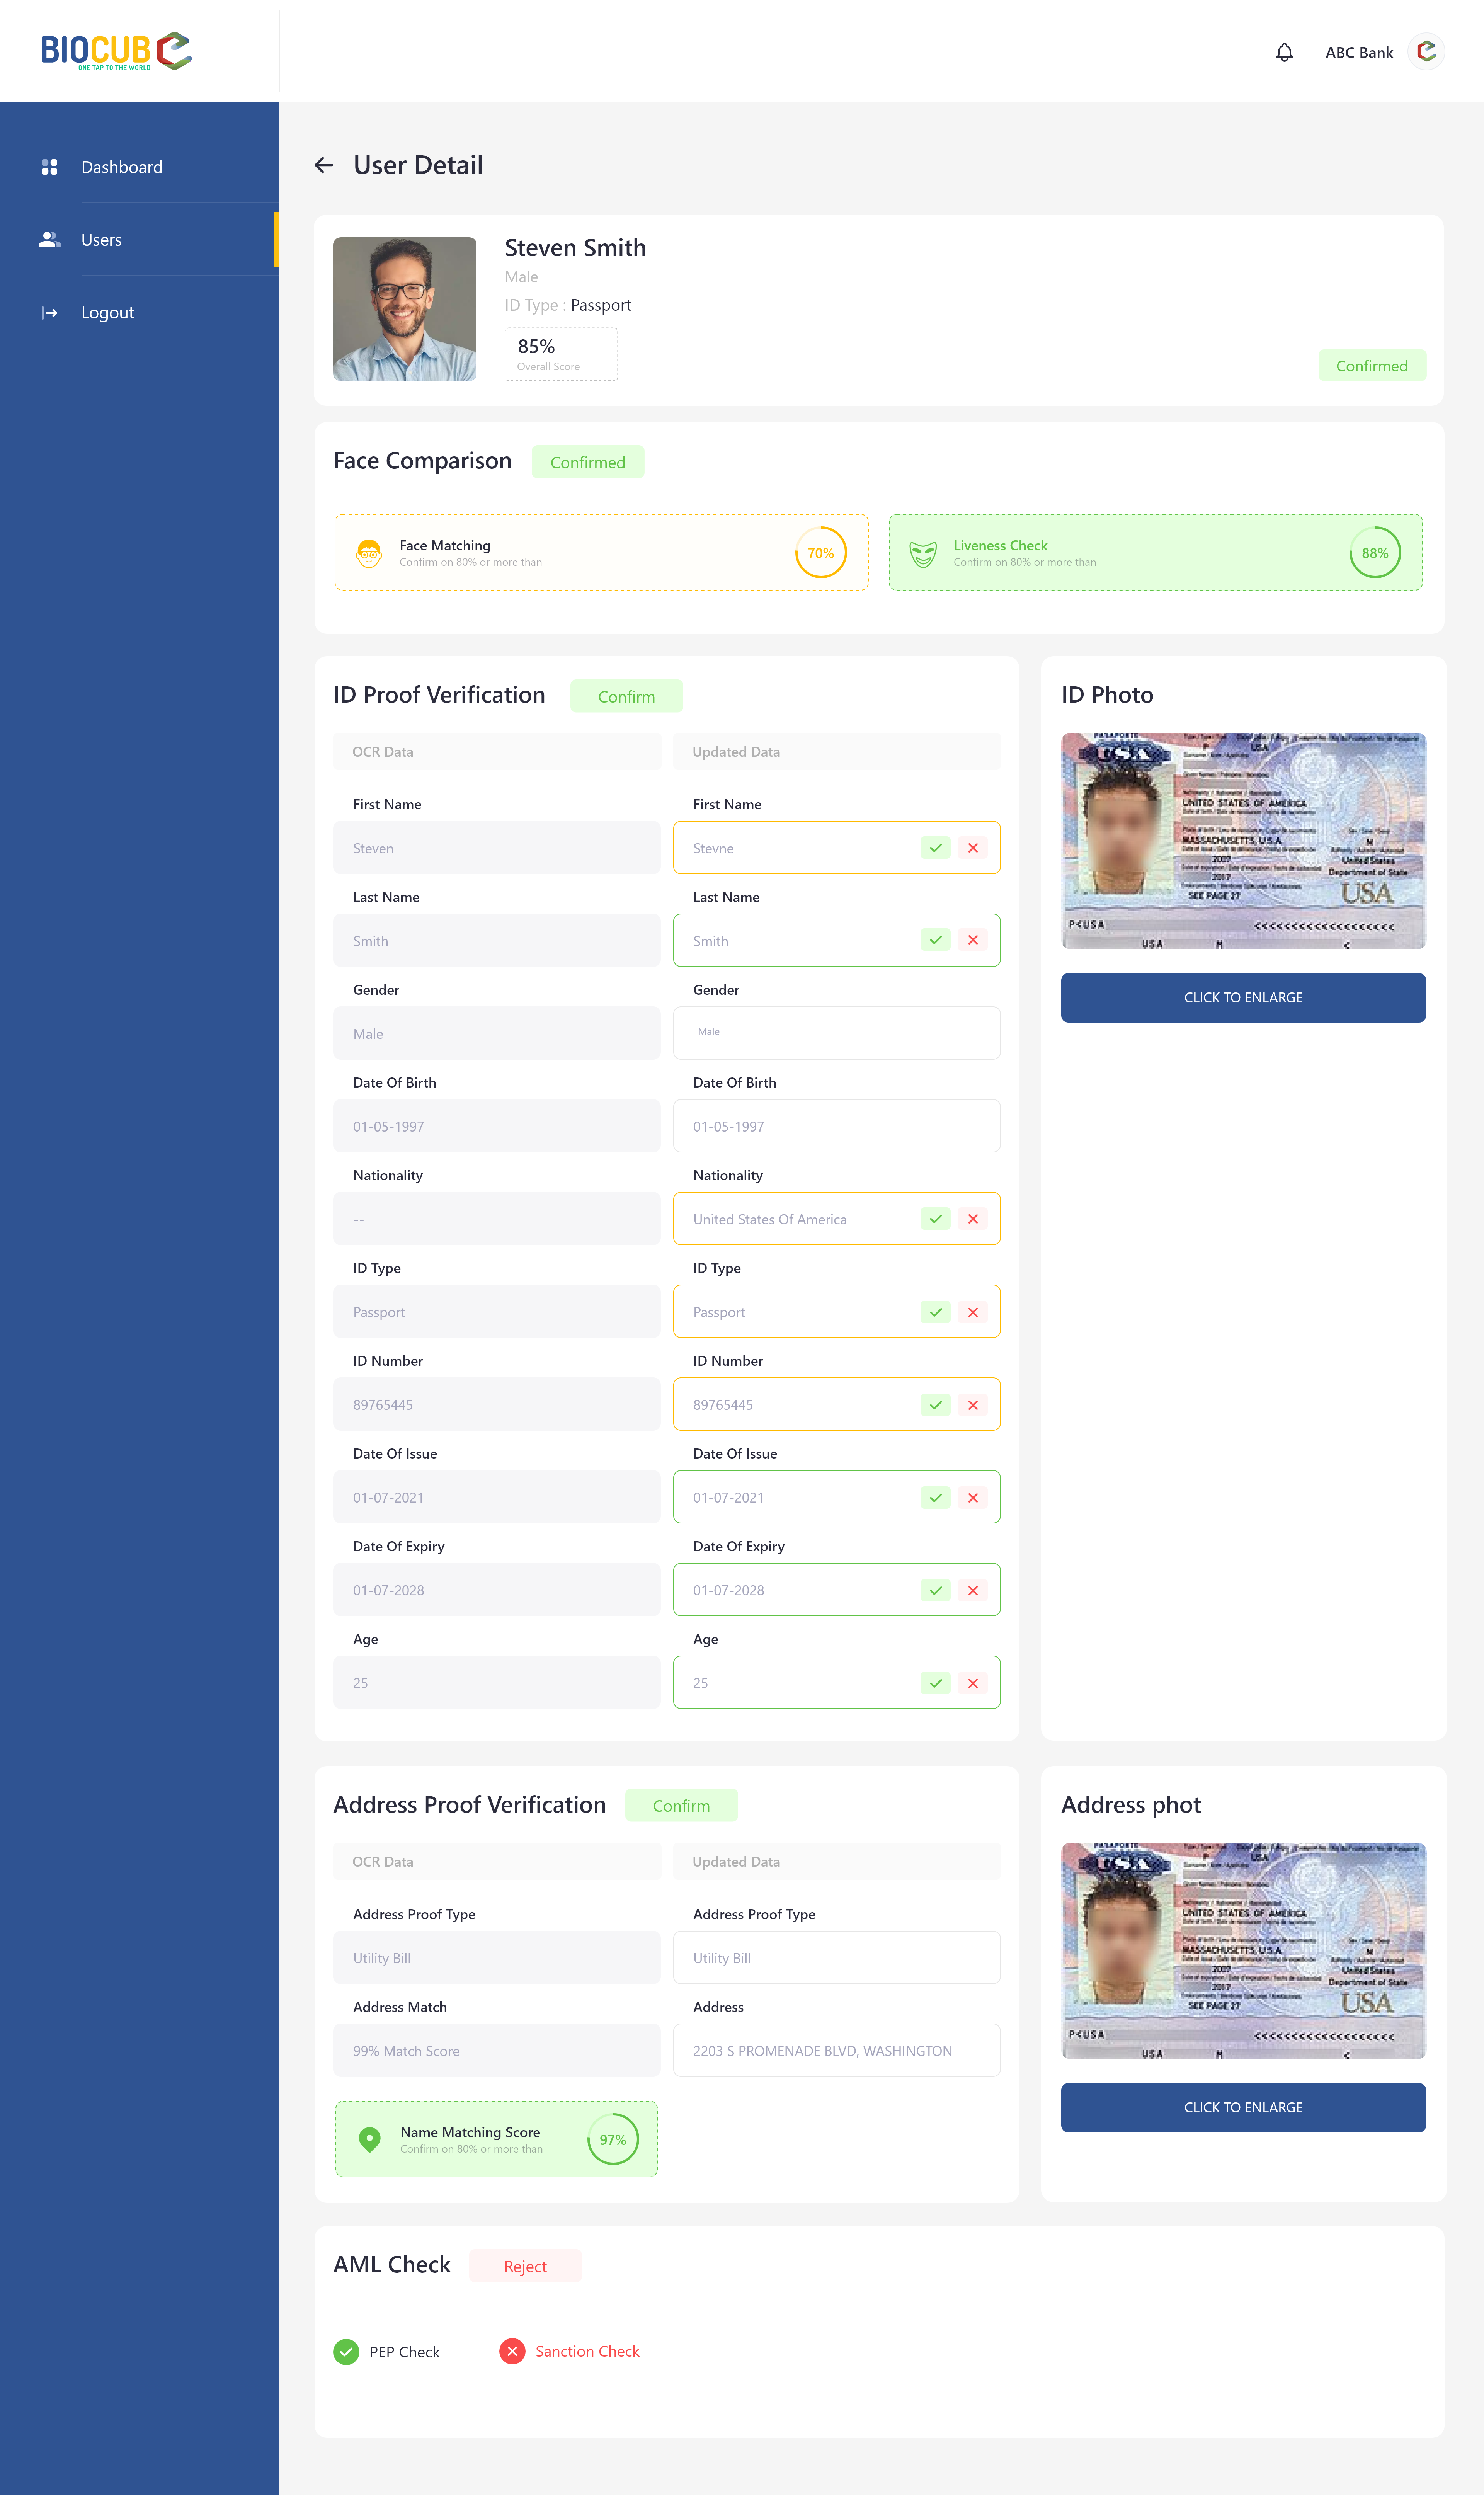Click the Logout arrow icon
1484x2495 pixels.
coord(49,313)
